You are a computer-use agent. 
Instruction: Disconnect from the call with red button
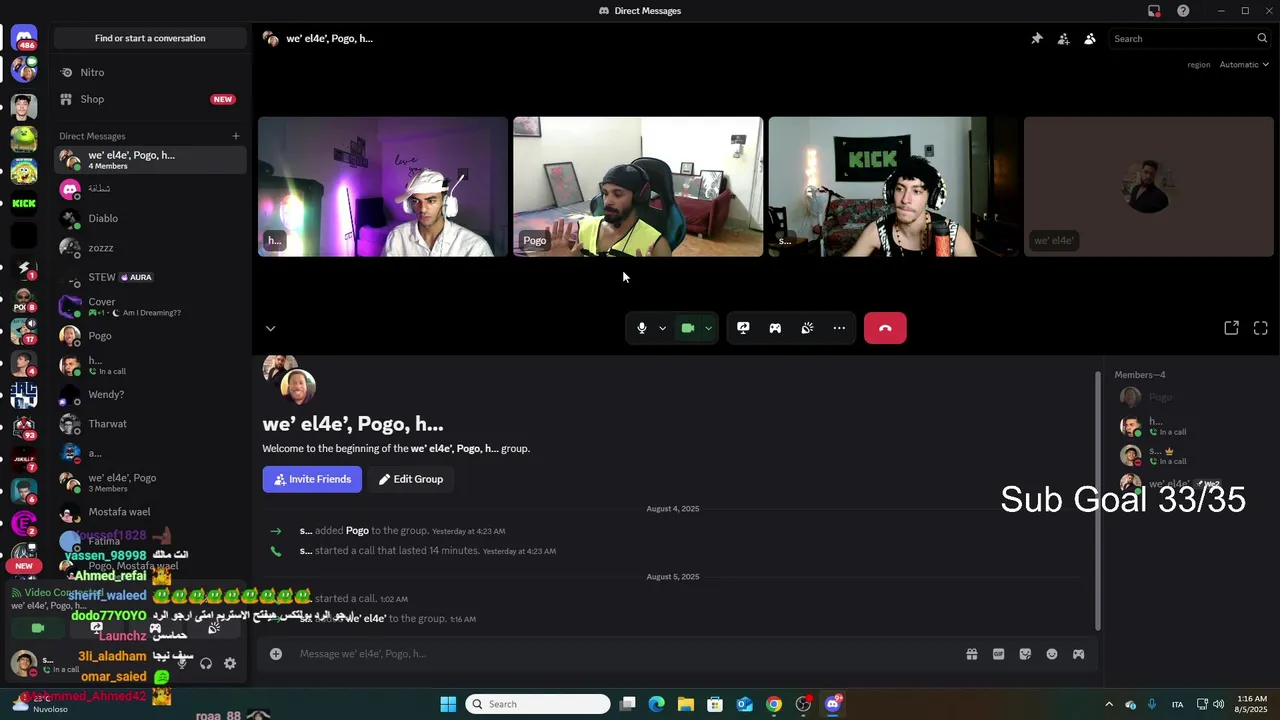[885, 328]
